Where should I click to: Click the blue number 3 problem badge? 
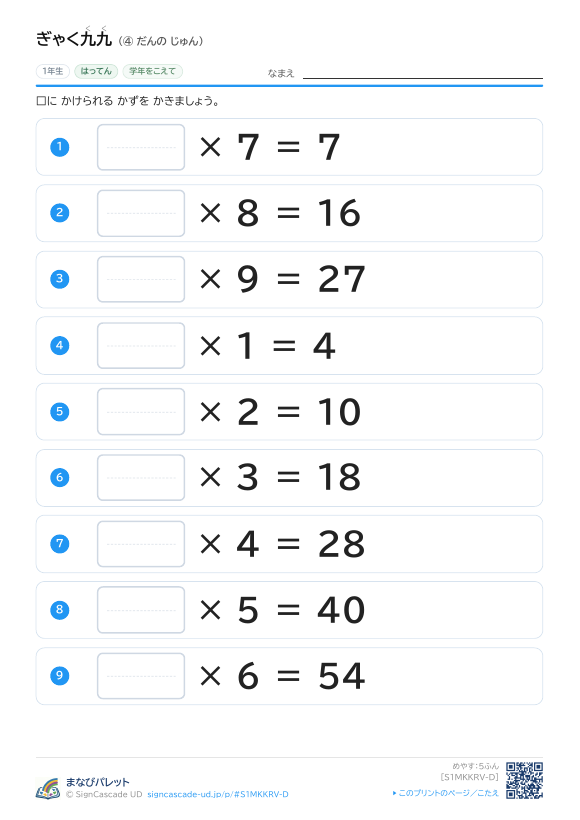pyautogui.click(x=60, y=279)
